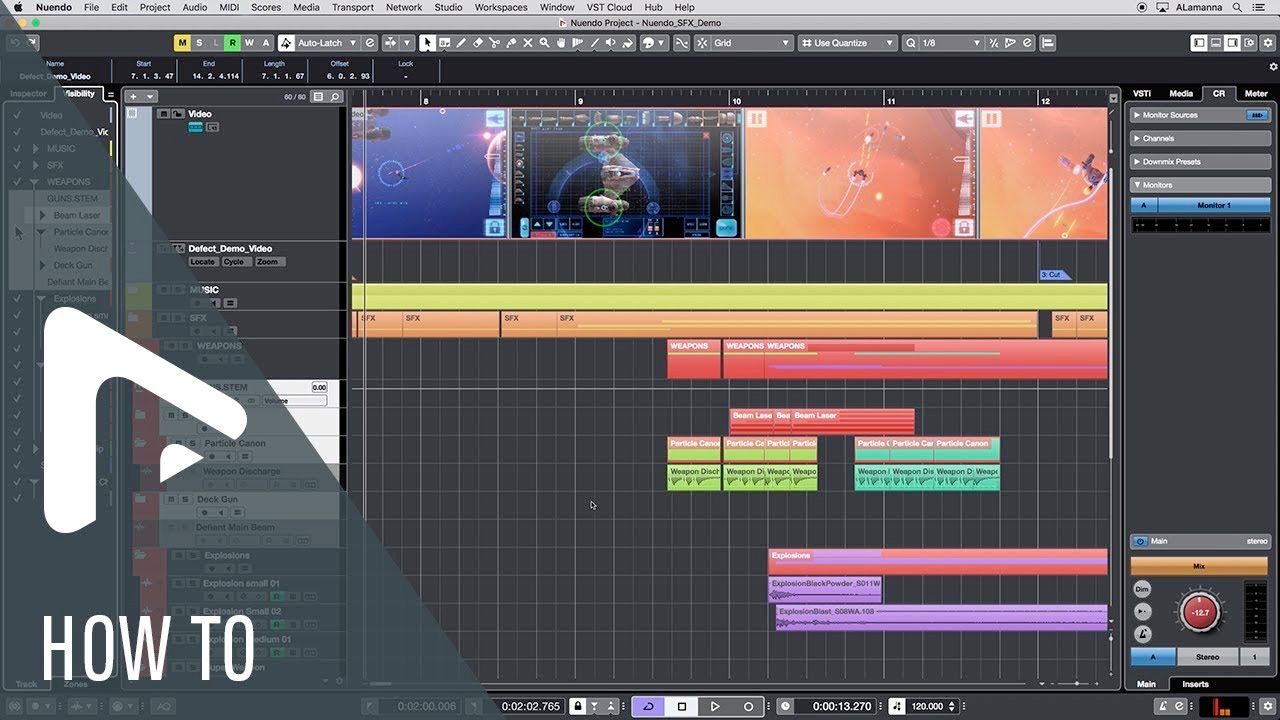Select the Comp hand tool
1280x720 pixels.
point(560,43)
